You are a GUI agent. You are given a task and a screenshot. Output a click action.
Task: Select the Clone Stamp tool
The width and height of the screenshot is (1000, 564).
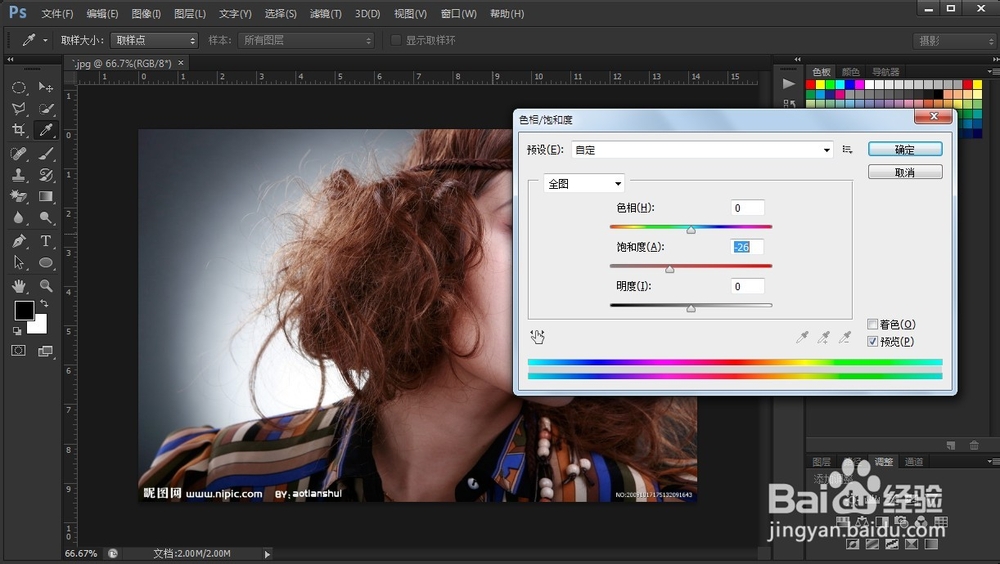point(18,175)
